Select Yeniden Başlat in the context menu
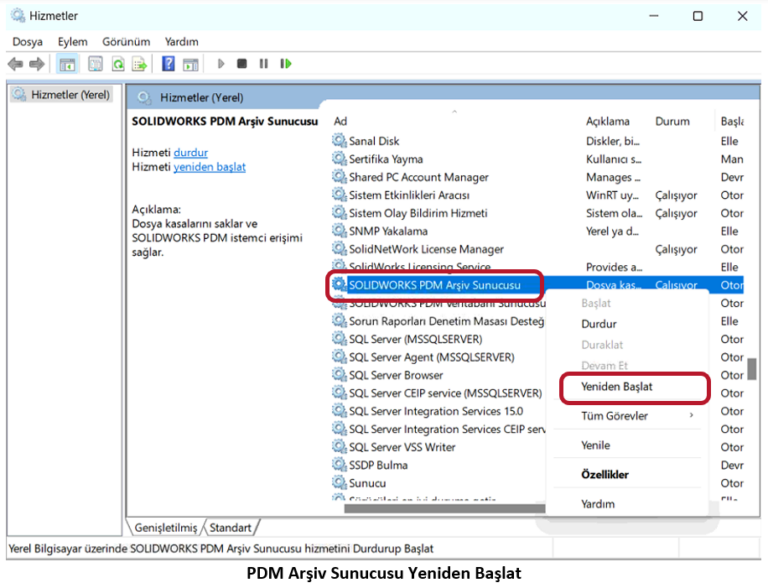Screen dimensions: 768x588 617,386
